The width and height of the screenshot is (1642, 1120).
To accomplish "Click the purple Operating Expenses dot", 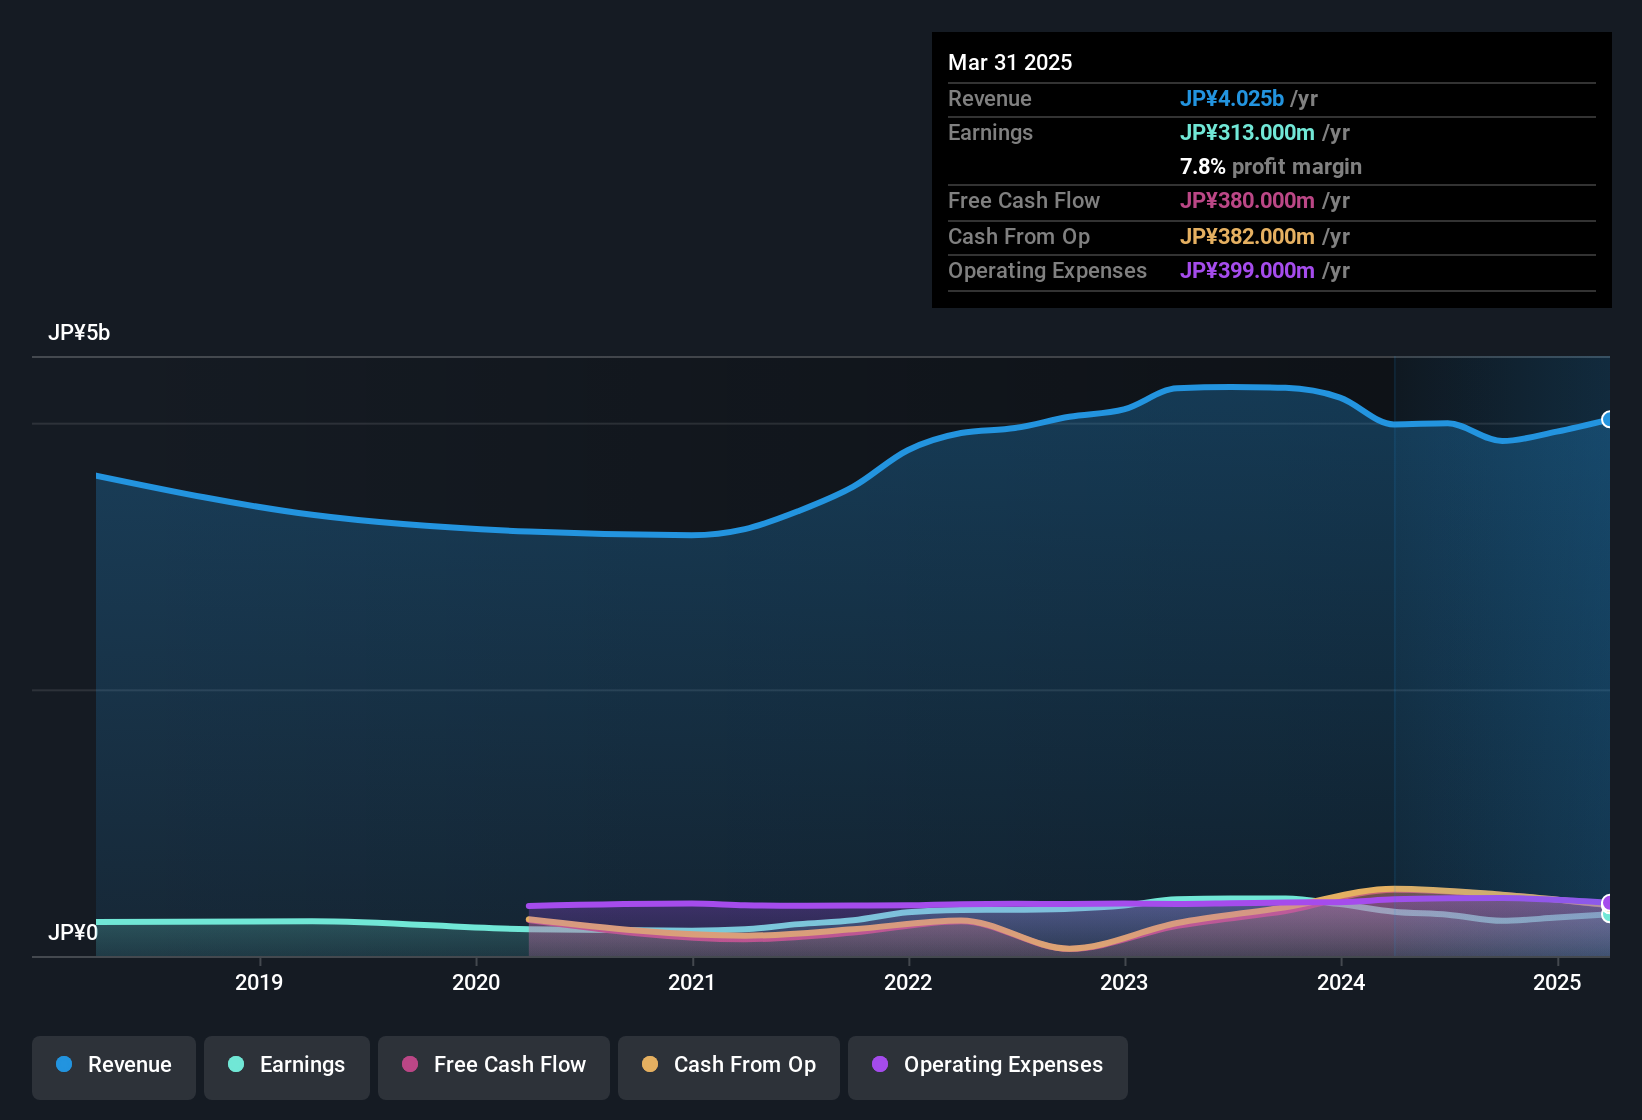I will click(880, 1064).
